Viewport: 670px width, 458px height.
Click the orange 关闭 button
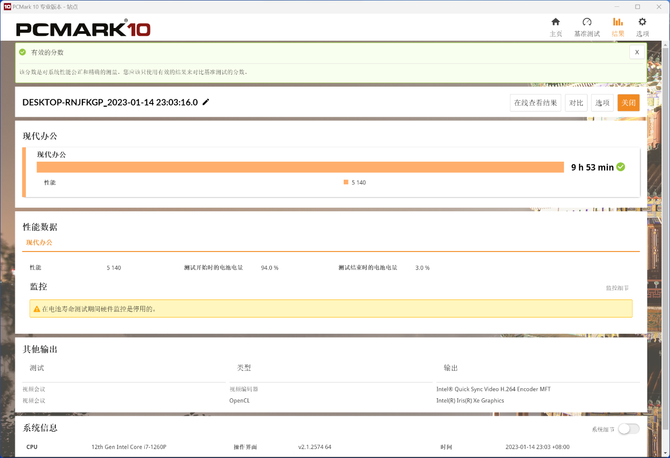tap(629, 103)
